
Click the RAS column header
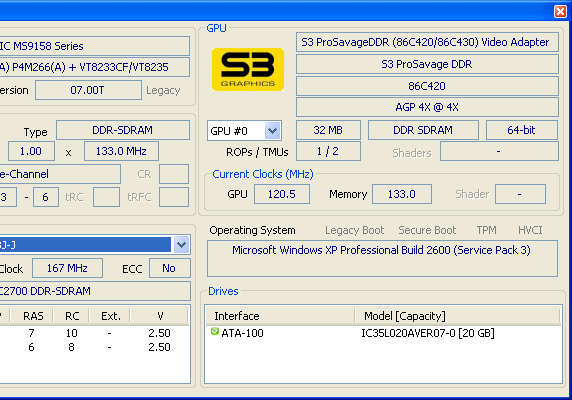point(32,316)
